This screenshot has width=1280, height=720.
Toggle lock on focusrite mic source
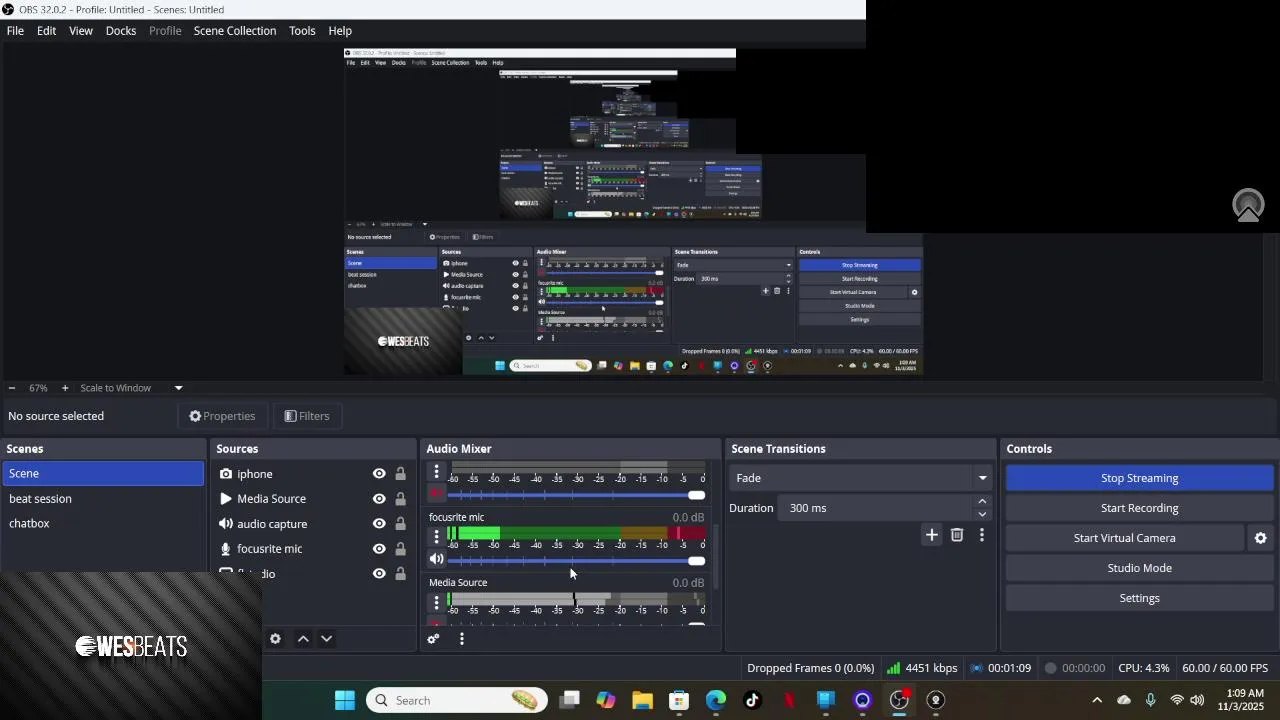tap(400, 549)
